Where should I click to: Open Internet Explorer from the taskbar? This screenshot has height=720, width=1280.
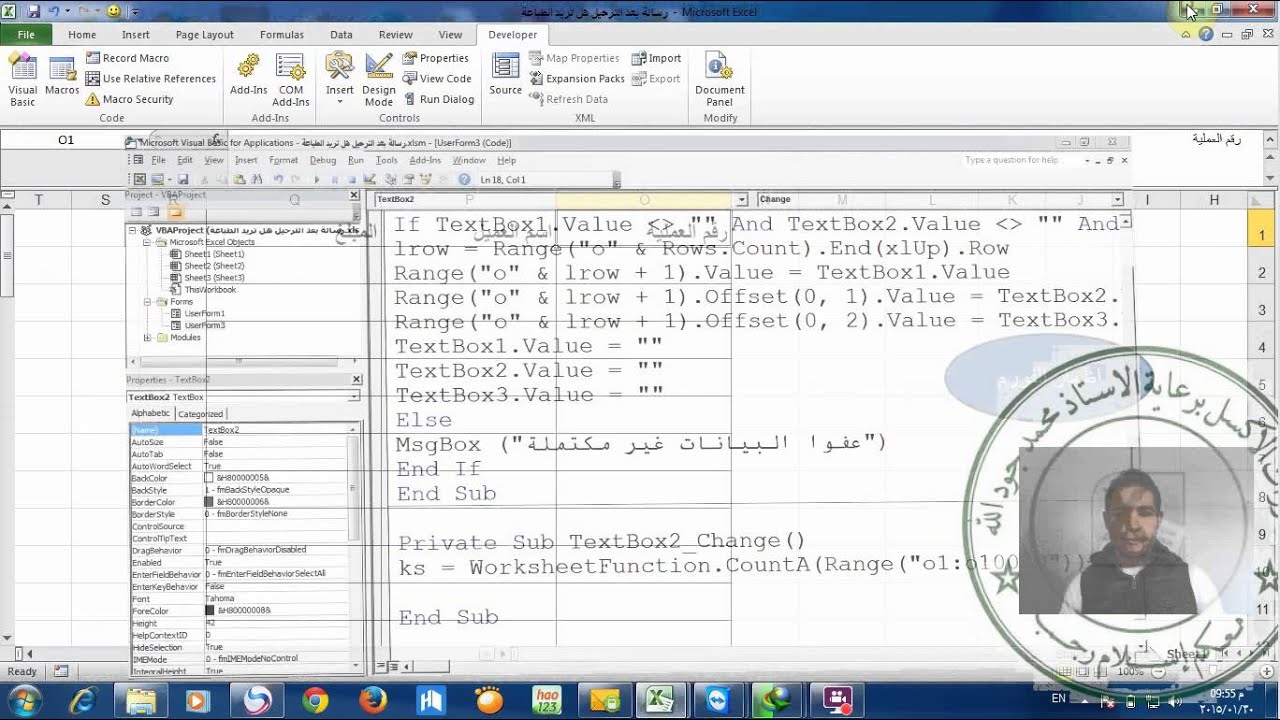[x=81, y=700]
